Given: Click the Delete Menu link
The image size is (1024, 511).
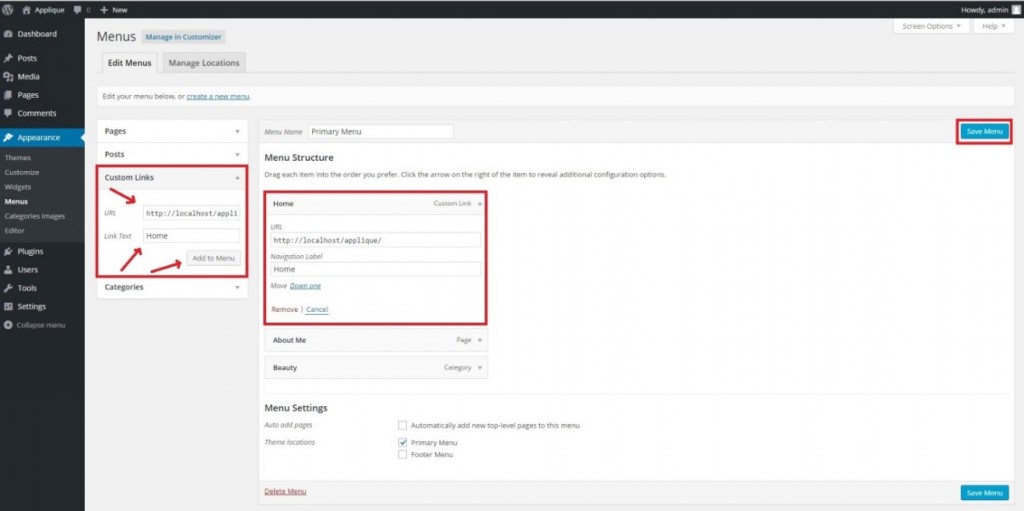Looking at the screenshot, I should [x=285, y=492].
